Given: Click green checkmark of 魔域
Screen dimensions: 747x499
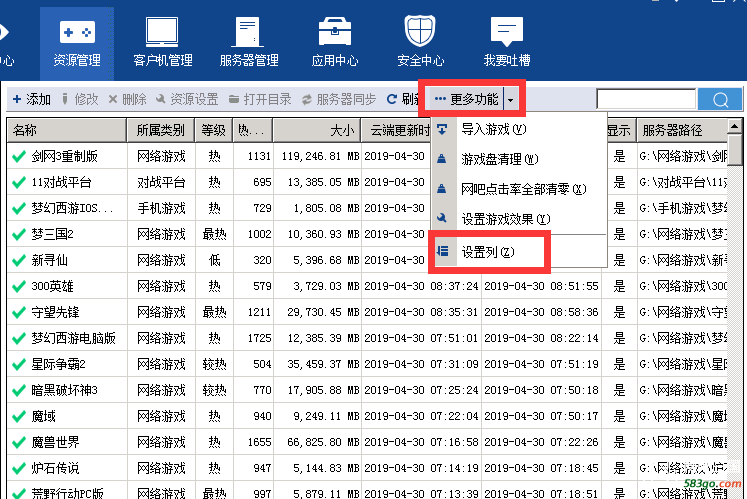Looking at the screenshot, I should 19,417.
